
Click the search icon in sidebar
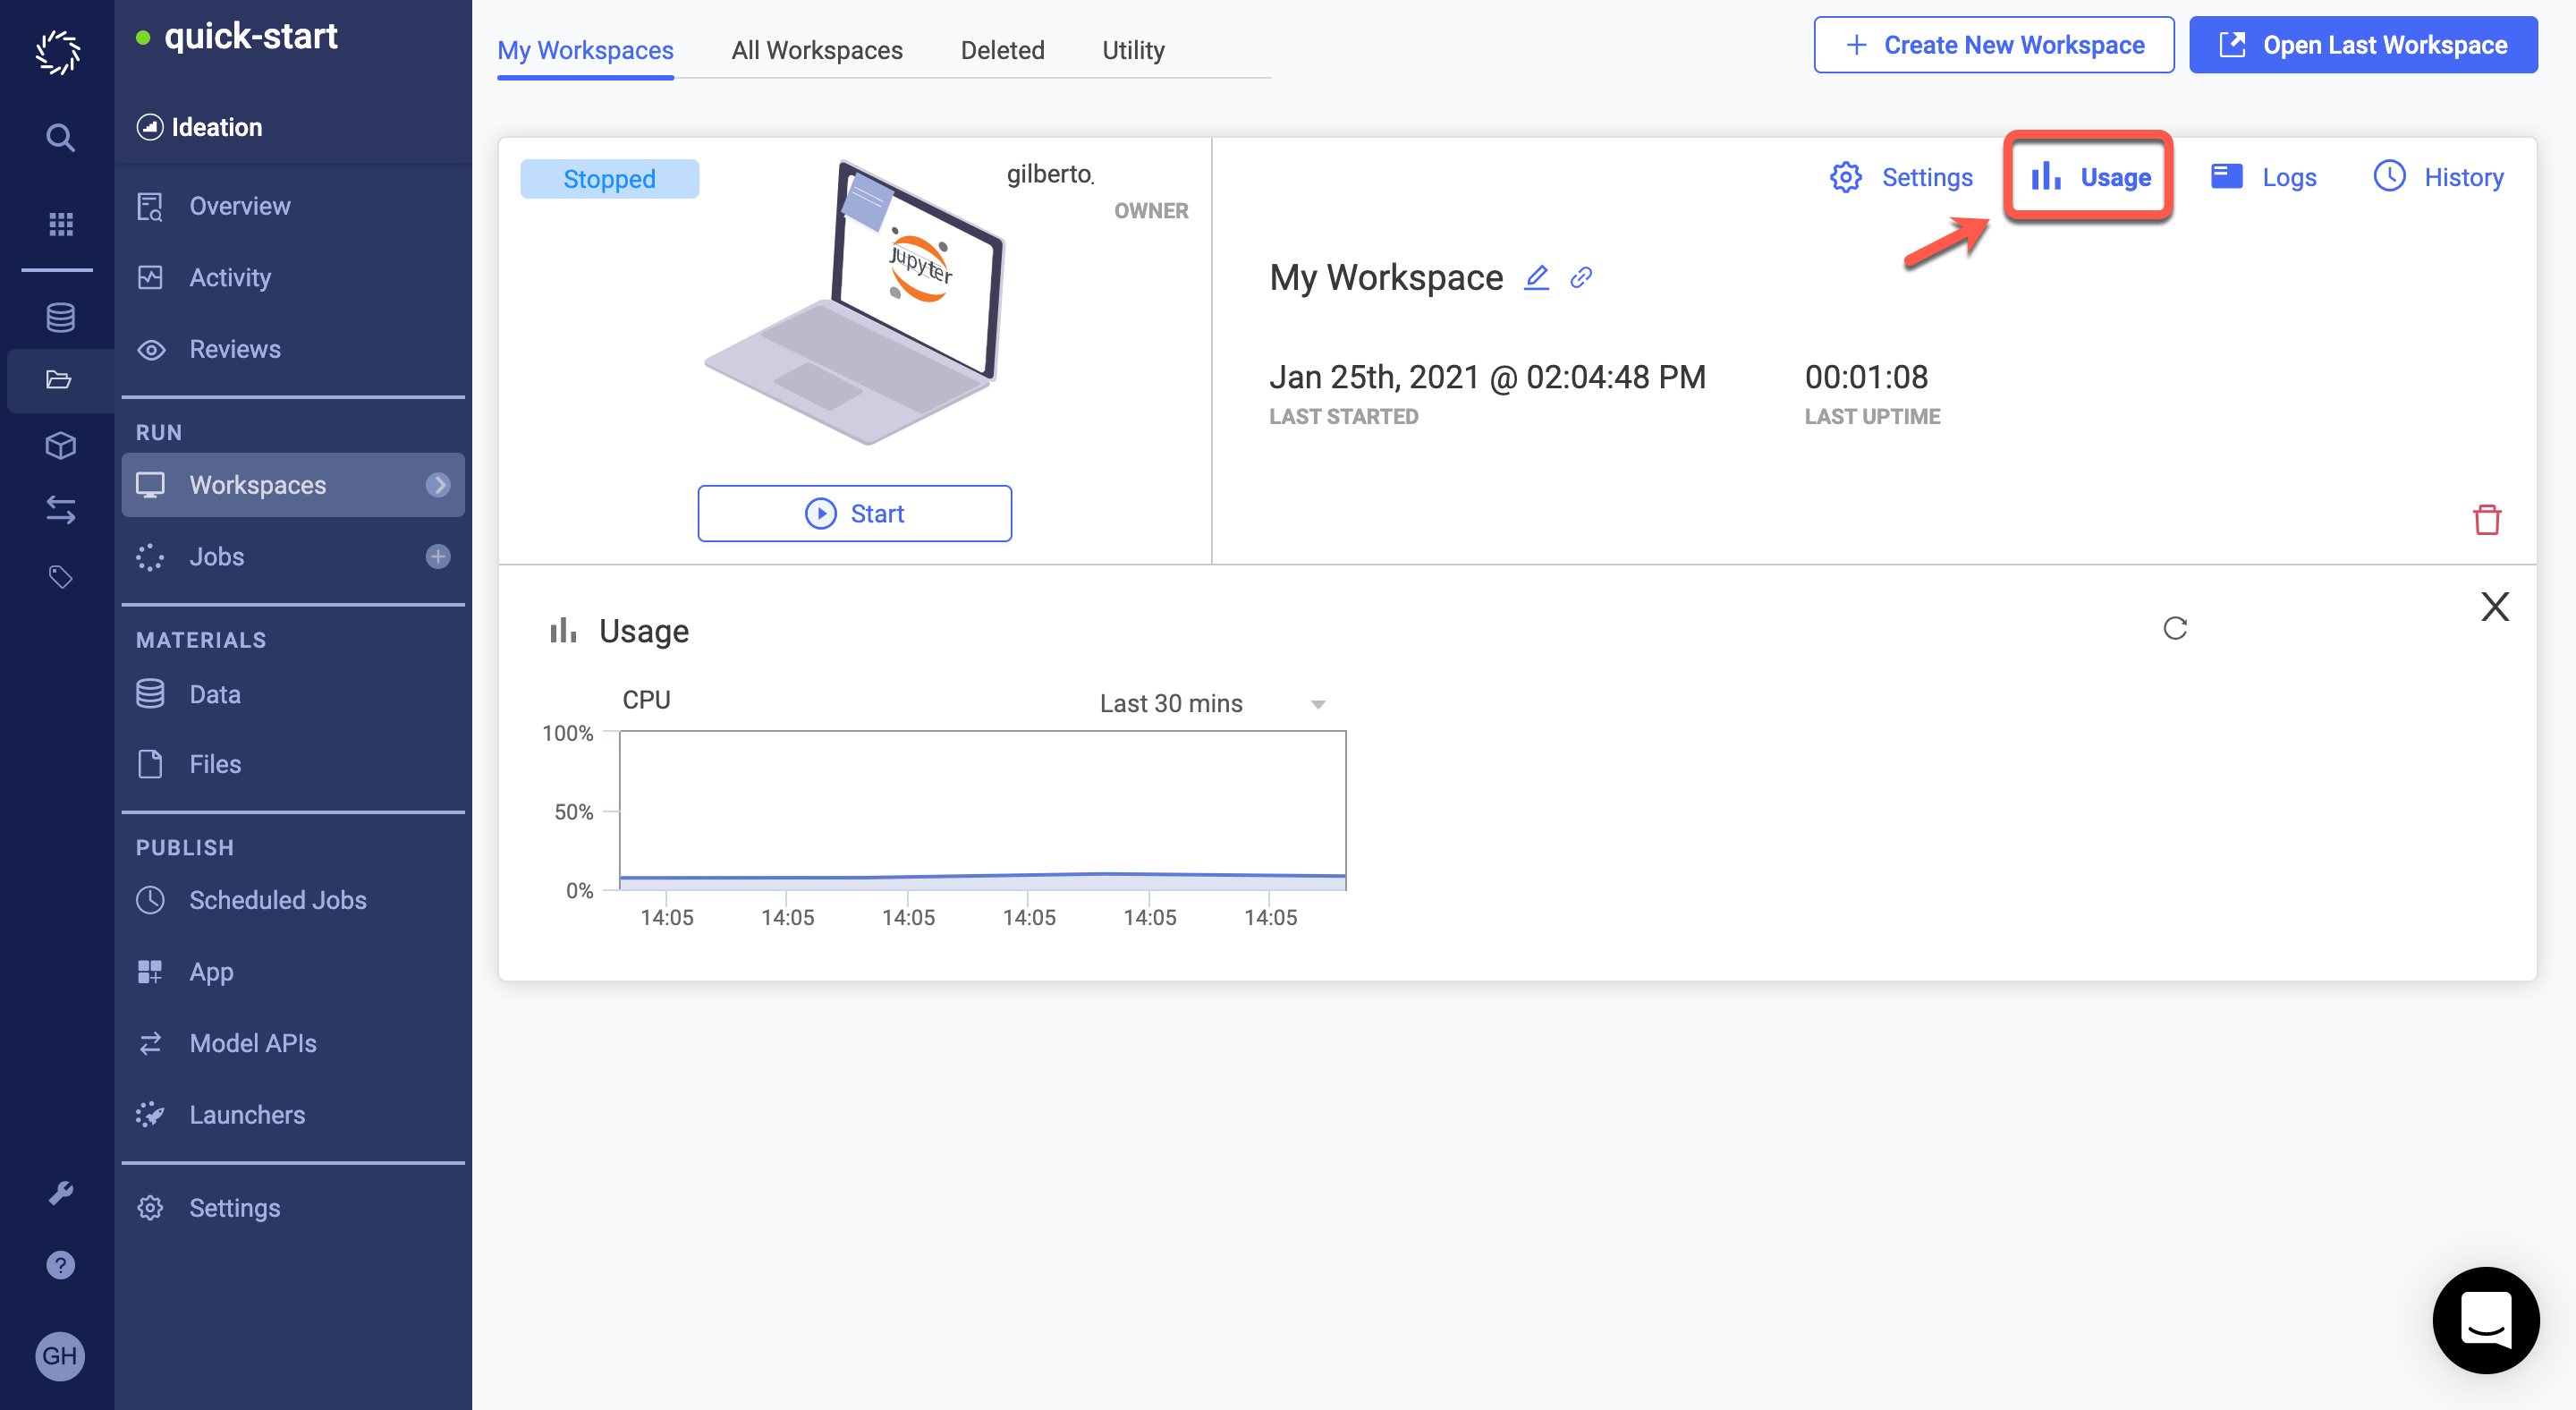[x=57, y=135]
